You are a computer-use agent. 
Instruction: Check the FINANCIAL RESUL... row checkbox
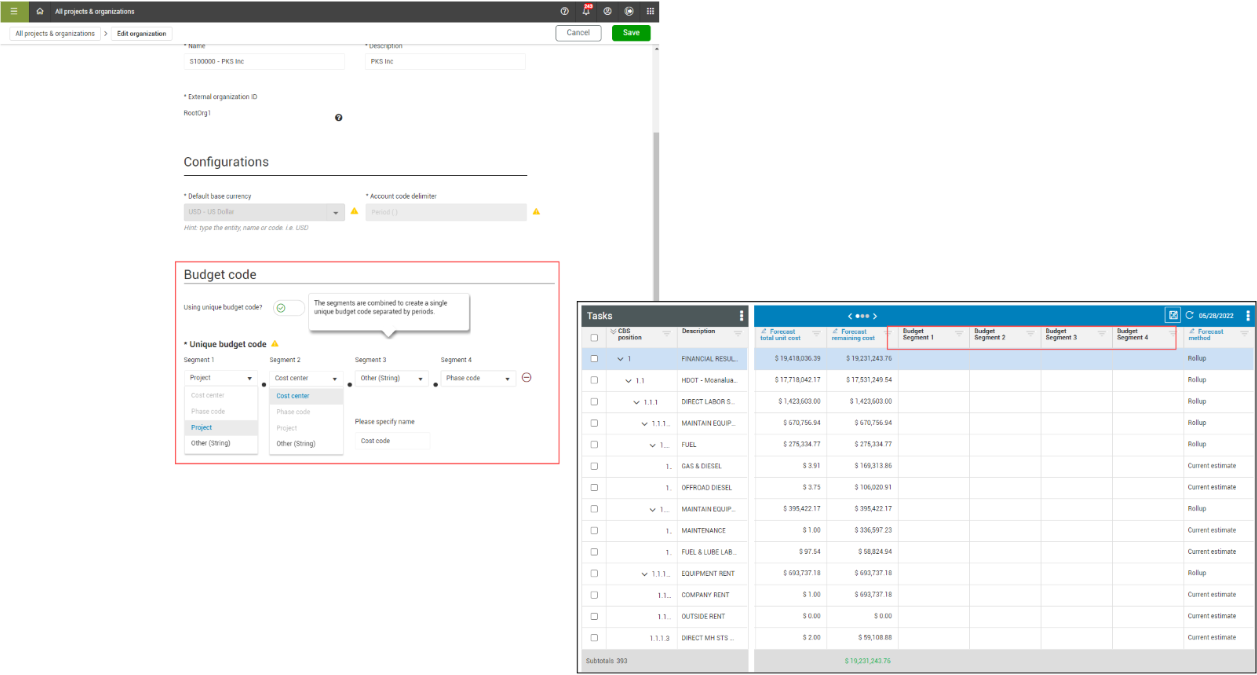[x=594, y=358]
